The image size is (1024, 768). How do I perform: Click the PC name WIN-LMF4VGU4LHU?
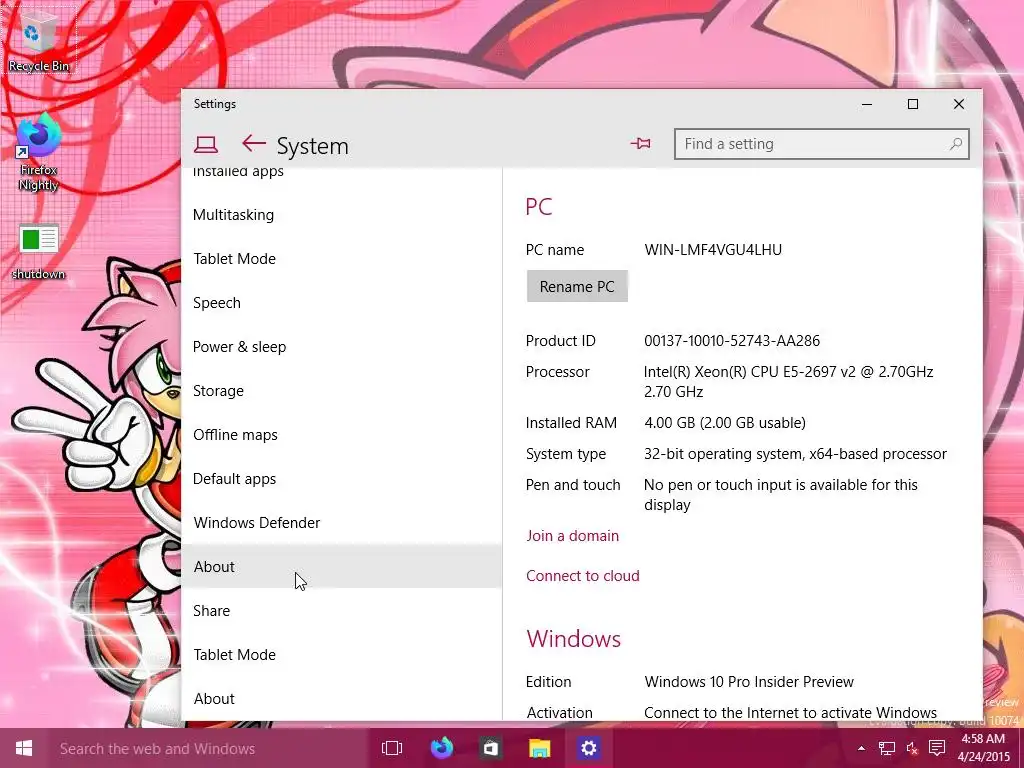pos(712,249)
